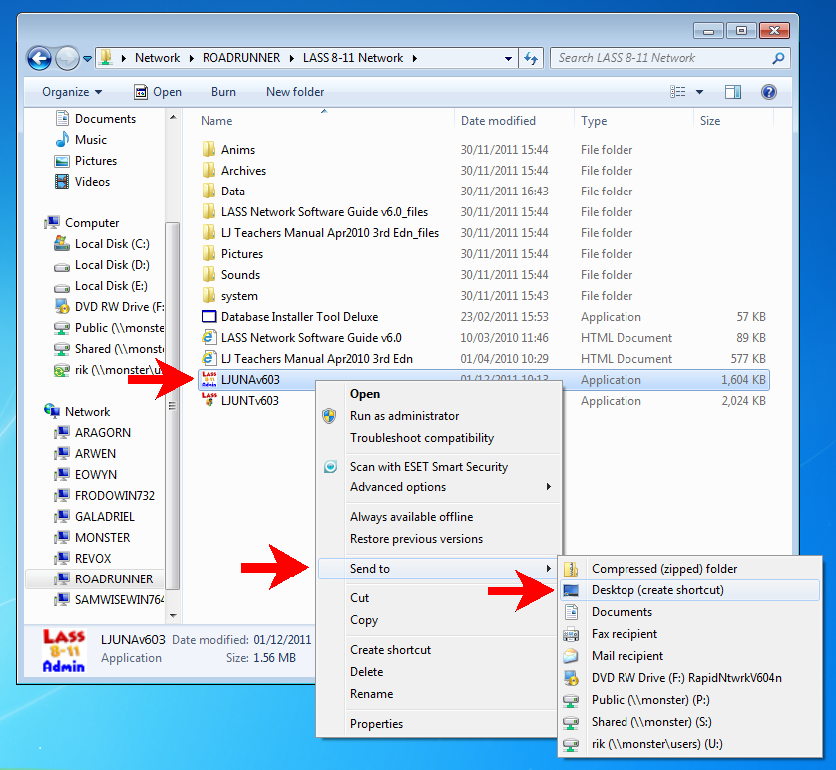Select ARAGORN network computer
The image size is (836, 770).
[x=102, y=432]
